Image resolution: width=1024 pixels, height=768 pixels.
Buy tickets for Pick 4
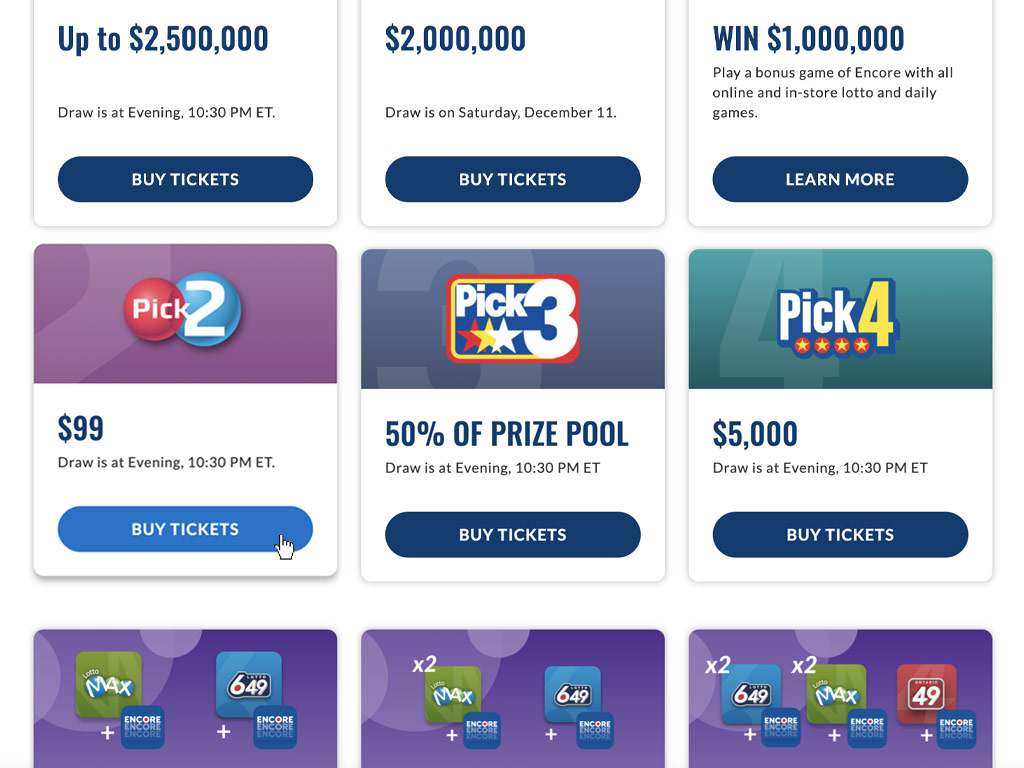coord(840,534)
